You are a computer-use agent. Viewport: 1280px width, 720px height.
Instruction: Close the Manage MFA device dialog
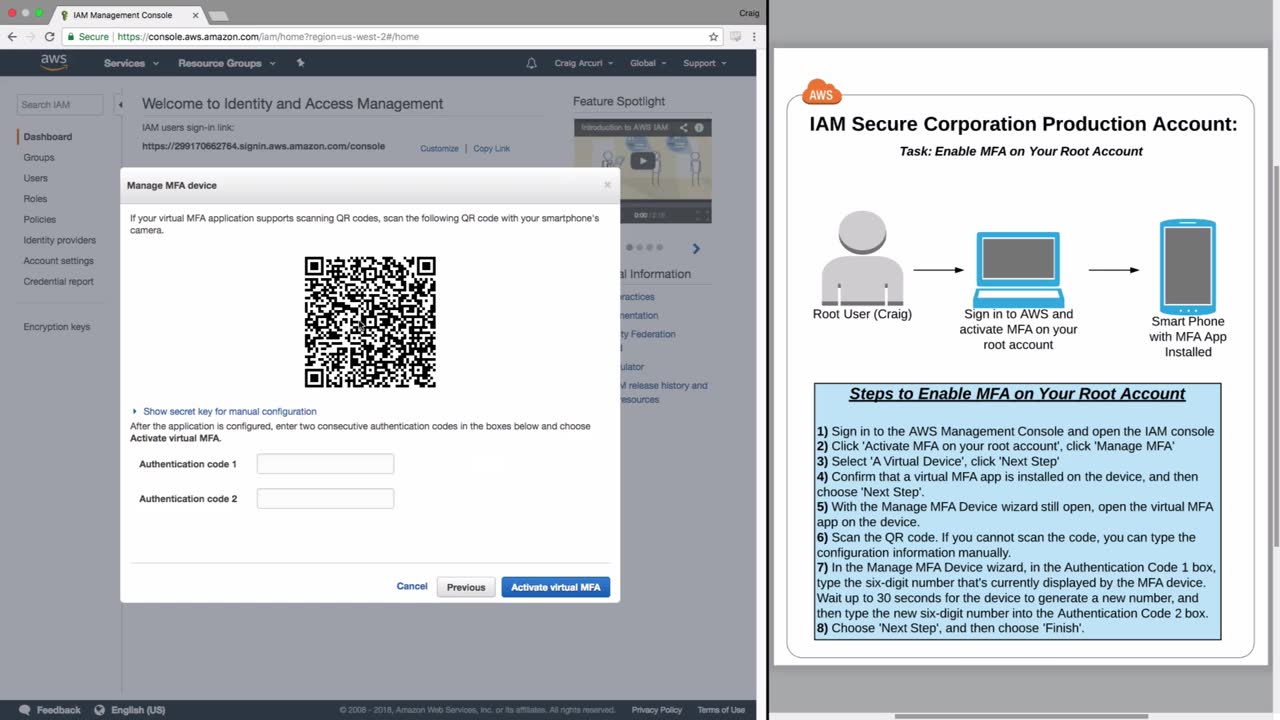607,185
